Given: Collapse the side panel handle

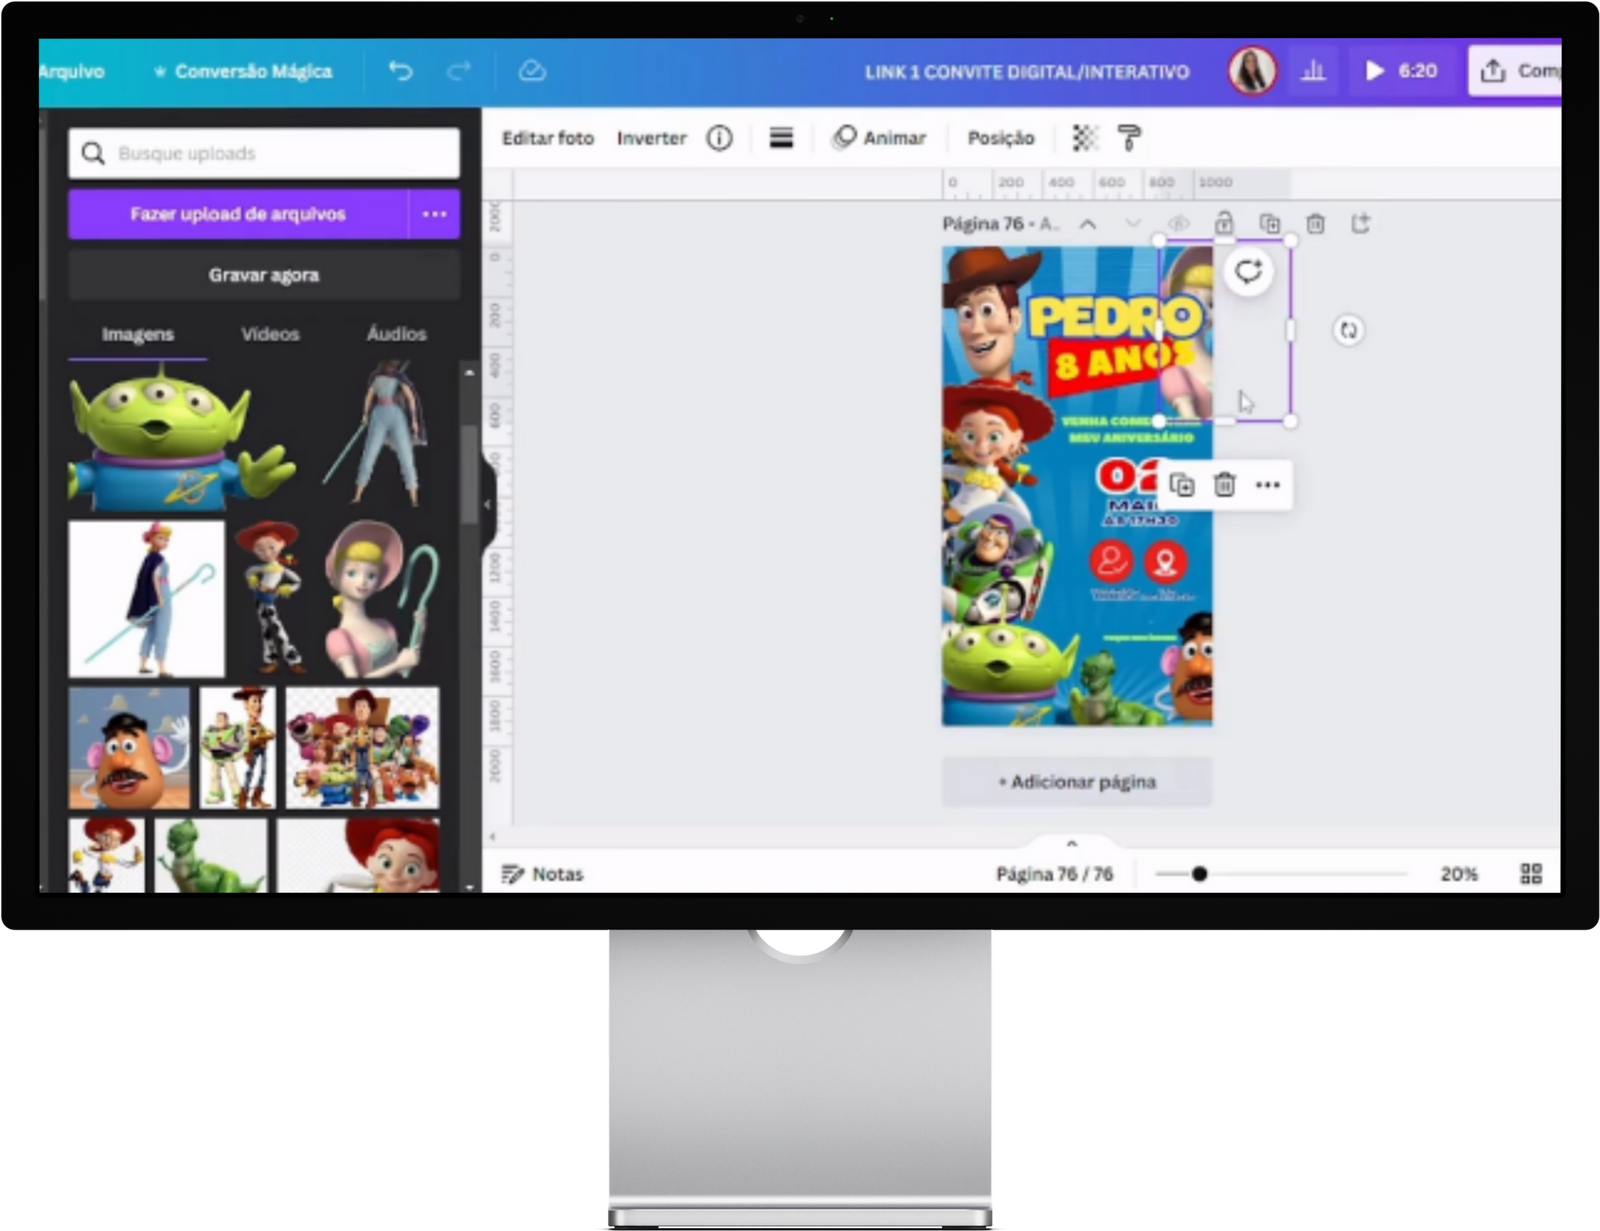Looking at the screenshot, I should tap(488, 504).
